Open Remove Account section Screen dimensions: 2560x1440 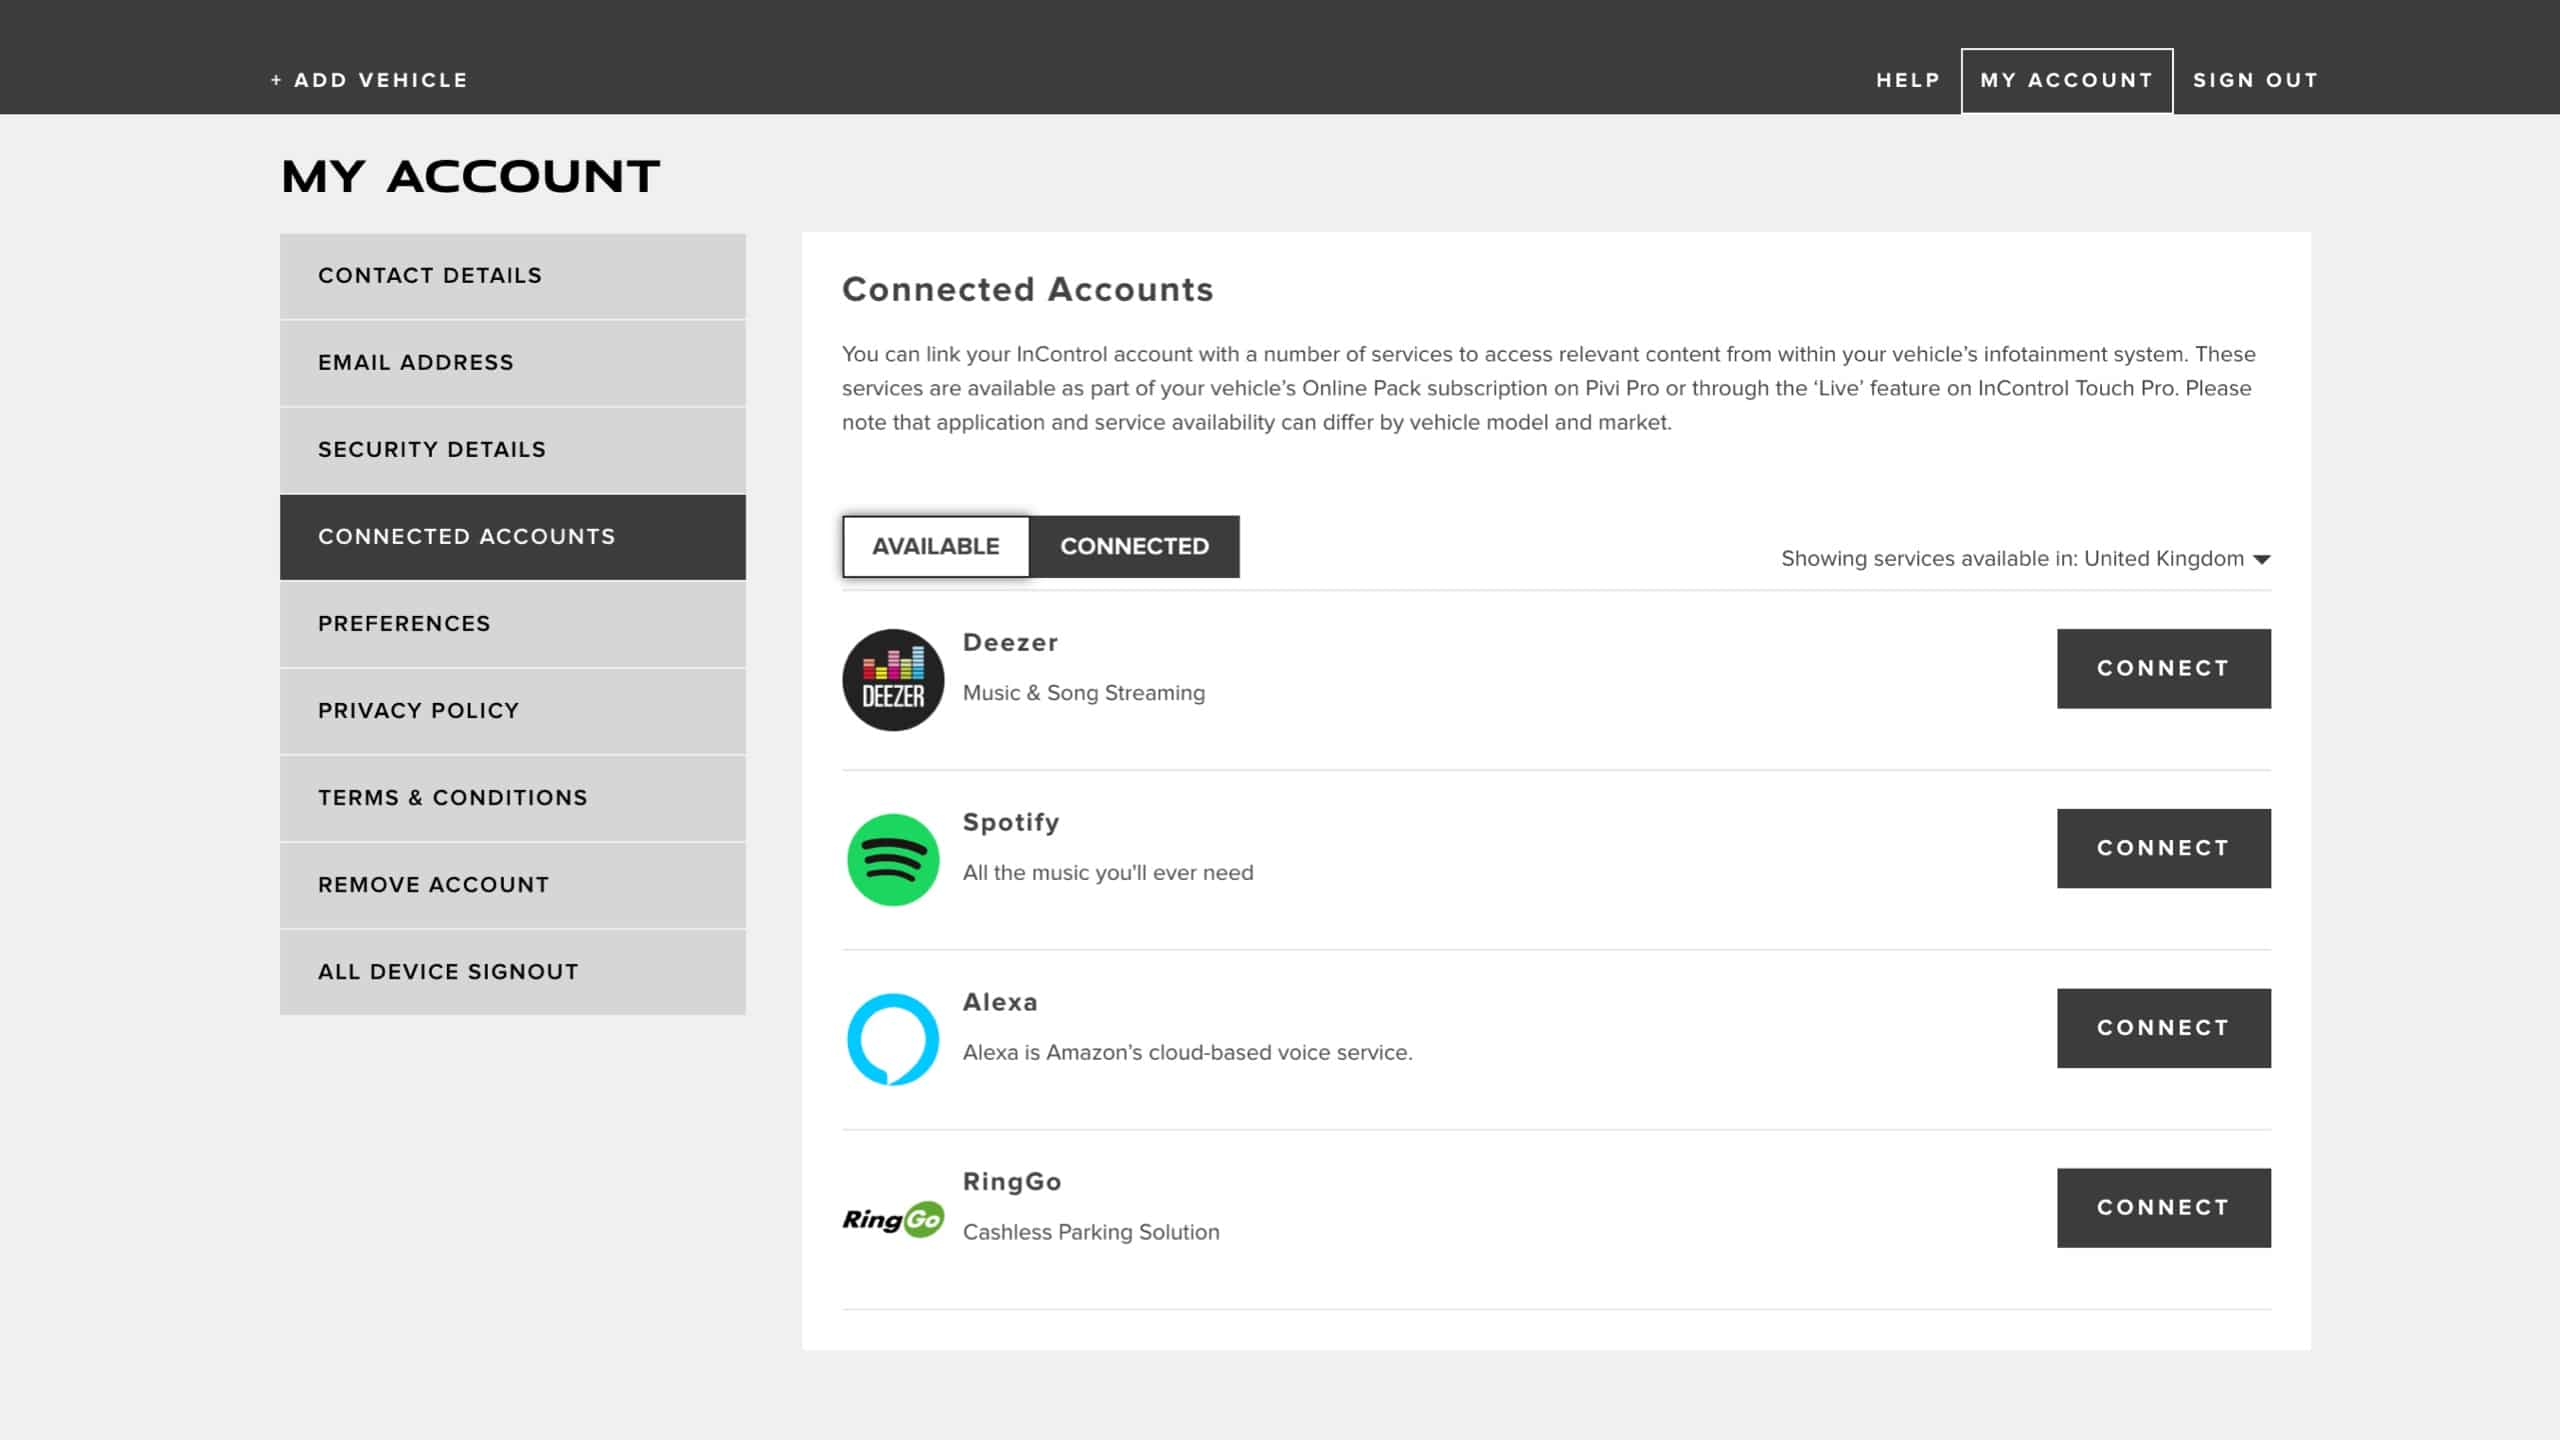[x=432, y=884]
